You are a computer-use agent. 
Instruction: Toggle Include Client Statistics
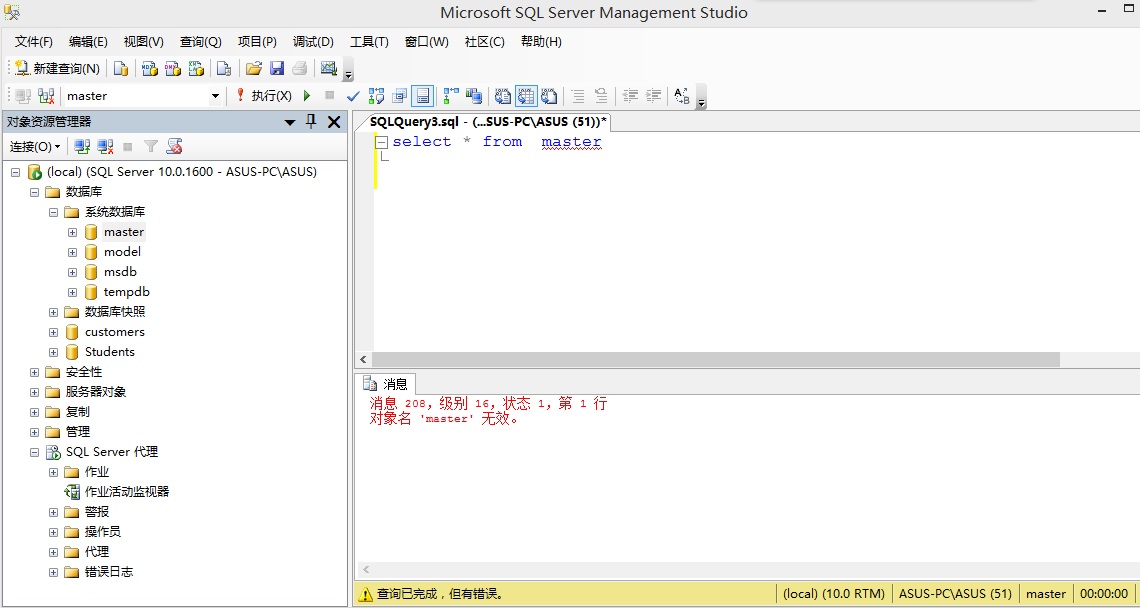click(475, 96)
